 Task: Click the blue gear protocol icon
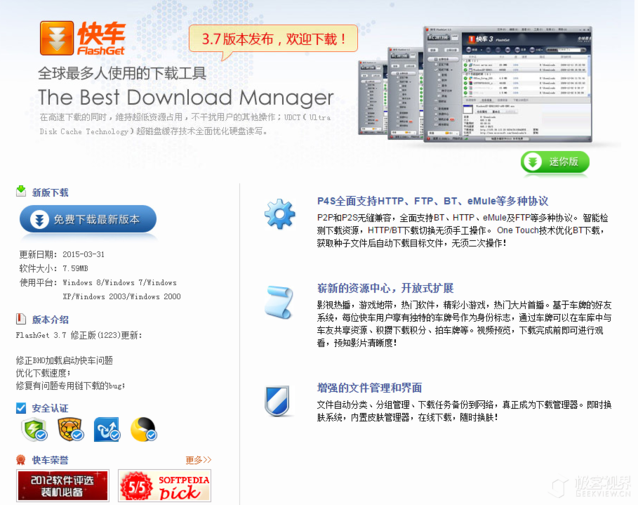coord(280,214)
